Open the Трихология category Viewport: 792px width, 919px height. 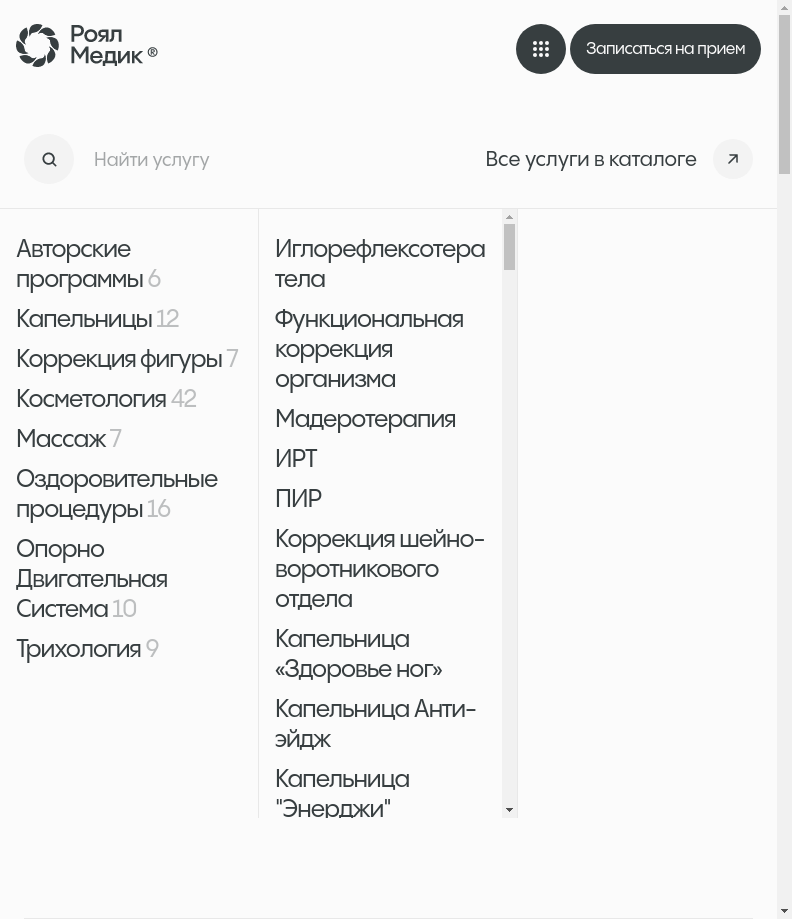(78, 649)
